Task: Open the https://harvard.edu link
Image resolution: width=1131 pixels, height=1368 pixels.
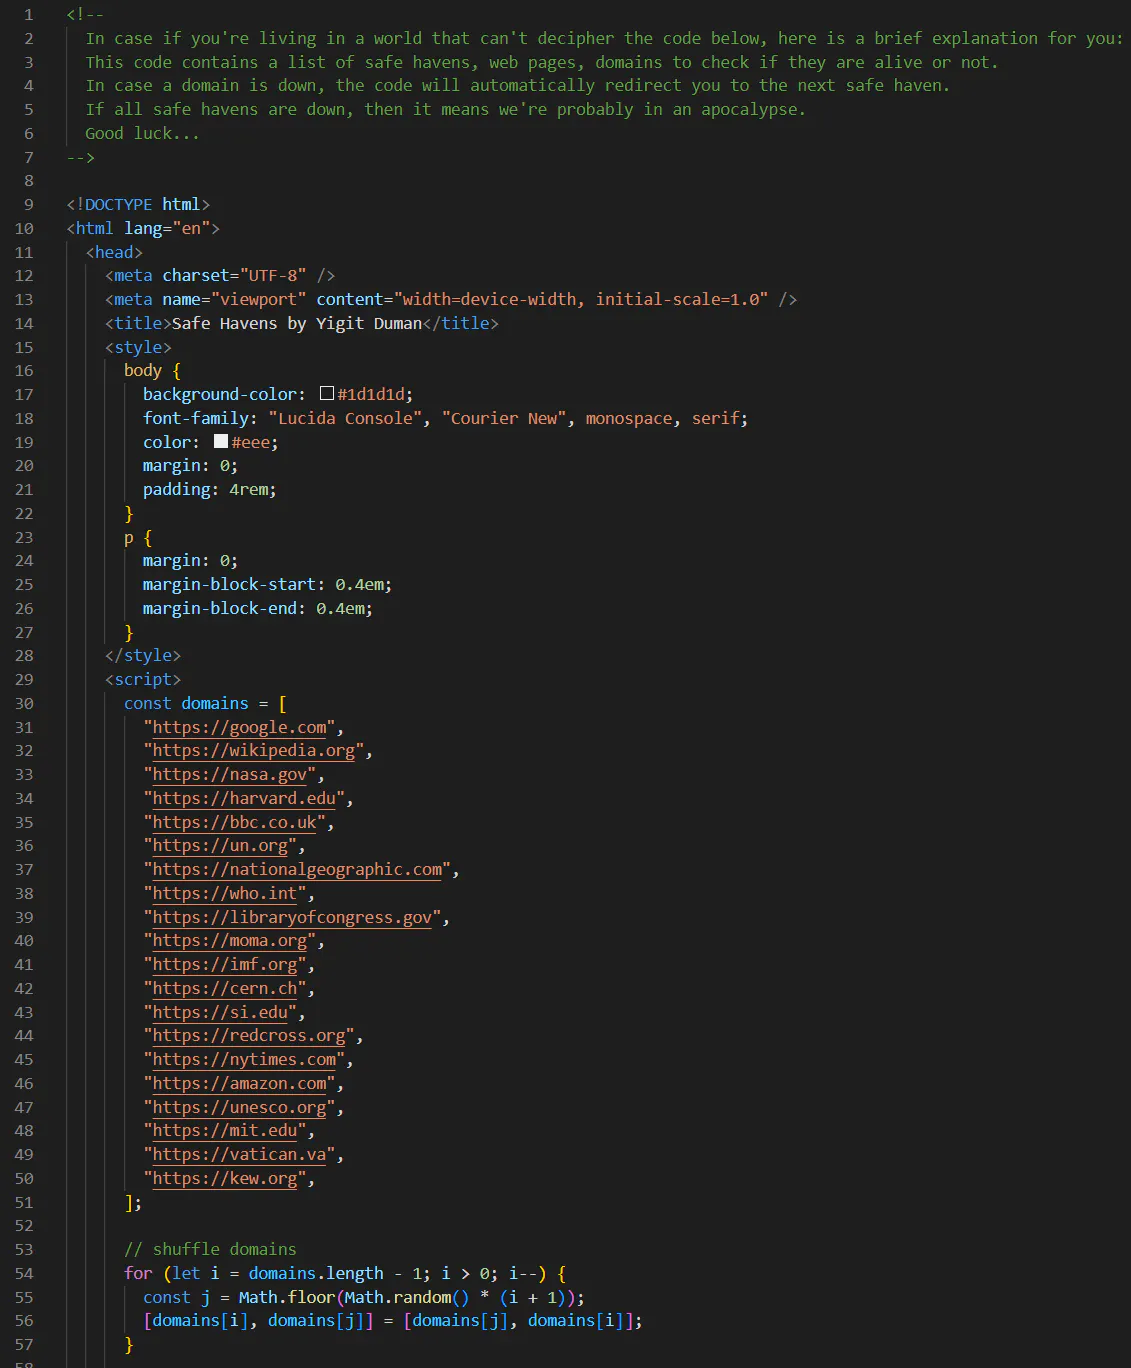Action: coord(244,798)
